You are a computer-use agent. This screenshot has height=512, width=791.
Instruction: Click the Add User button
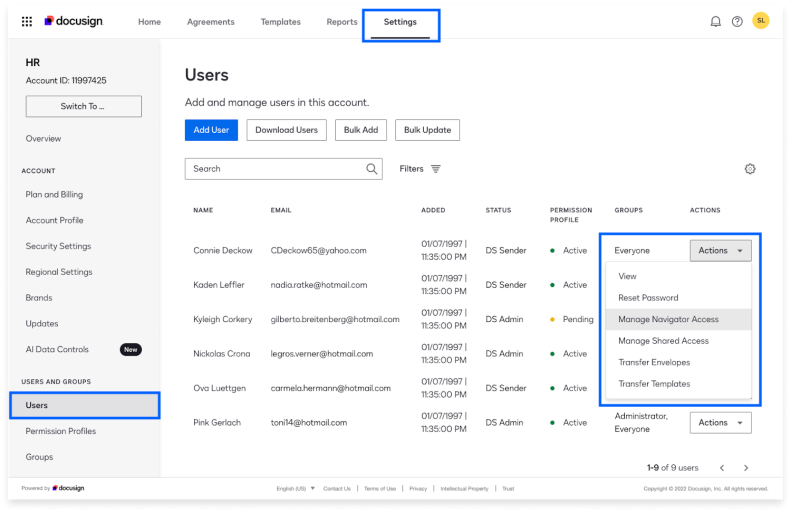(211, 130)
